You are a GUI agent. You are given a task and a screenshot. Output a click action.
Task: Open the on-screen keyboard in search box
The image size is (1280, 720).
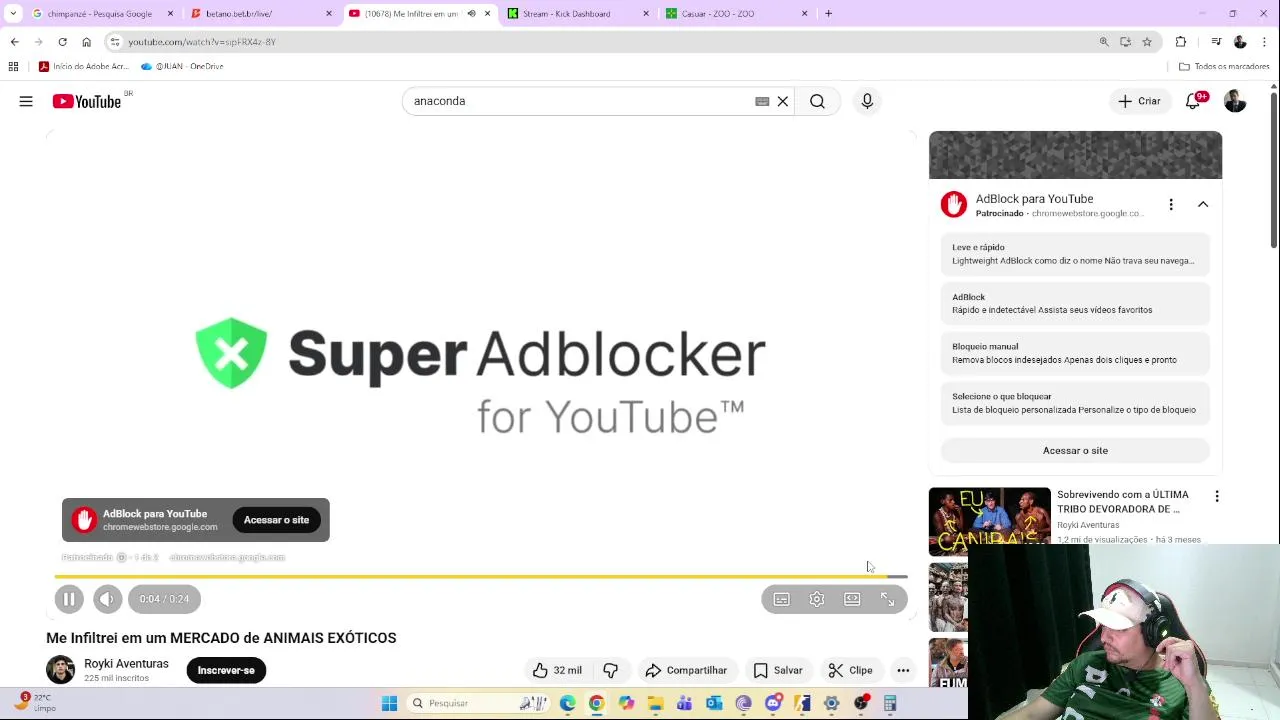point(762,101)
